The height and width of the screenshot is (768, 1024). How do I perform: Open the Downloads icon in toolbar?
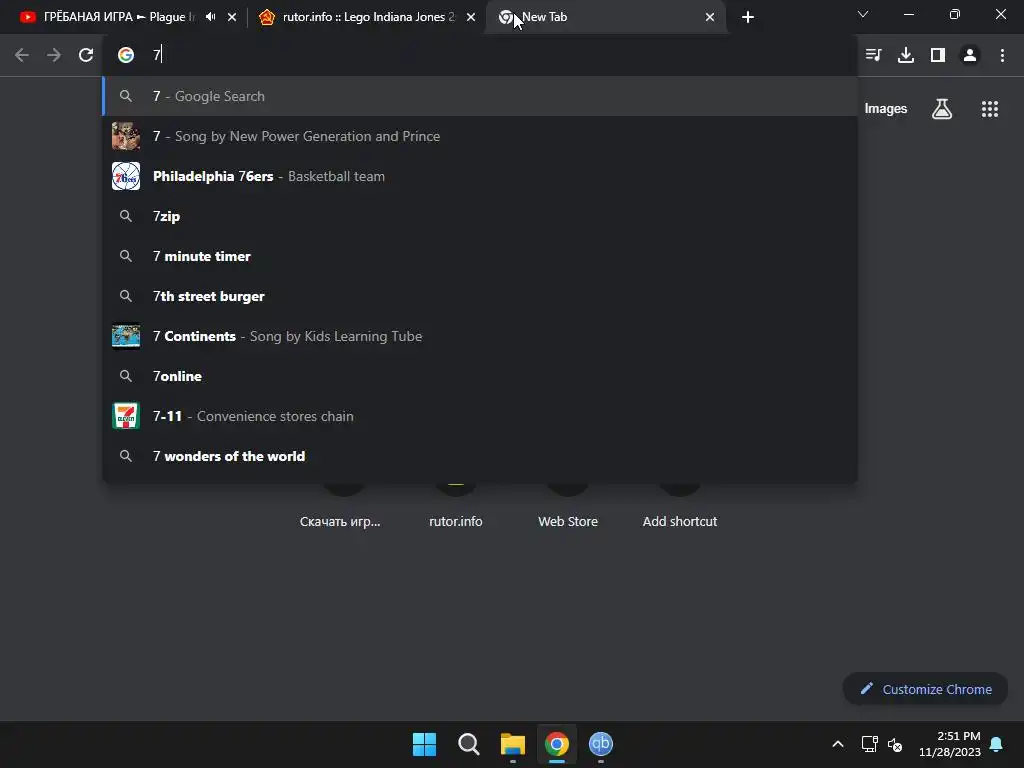[x=906, y=56]
